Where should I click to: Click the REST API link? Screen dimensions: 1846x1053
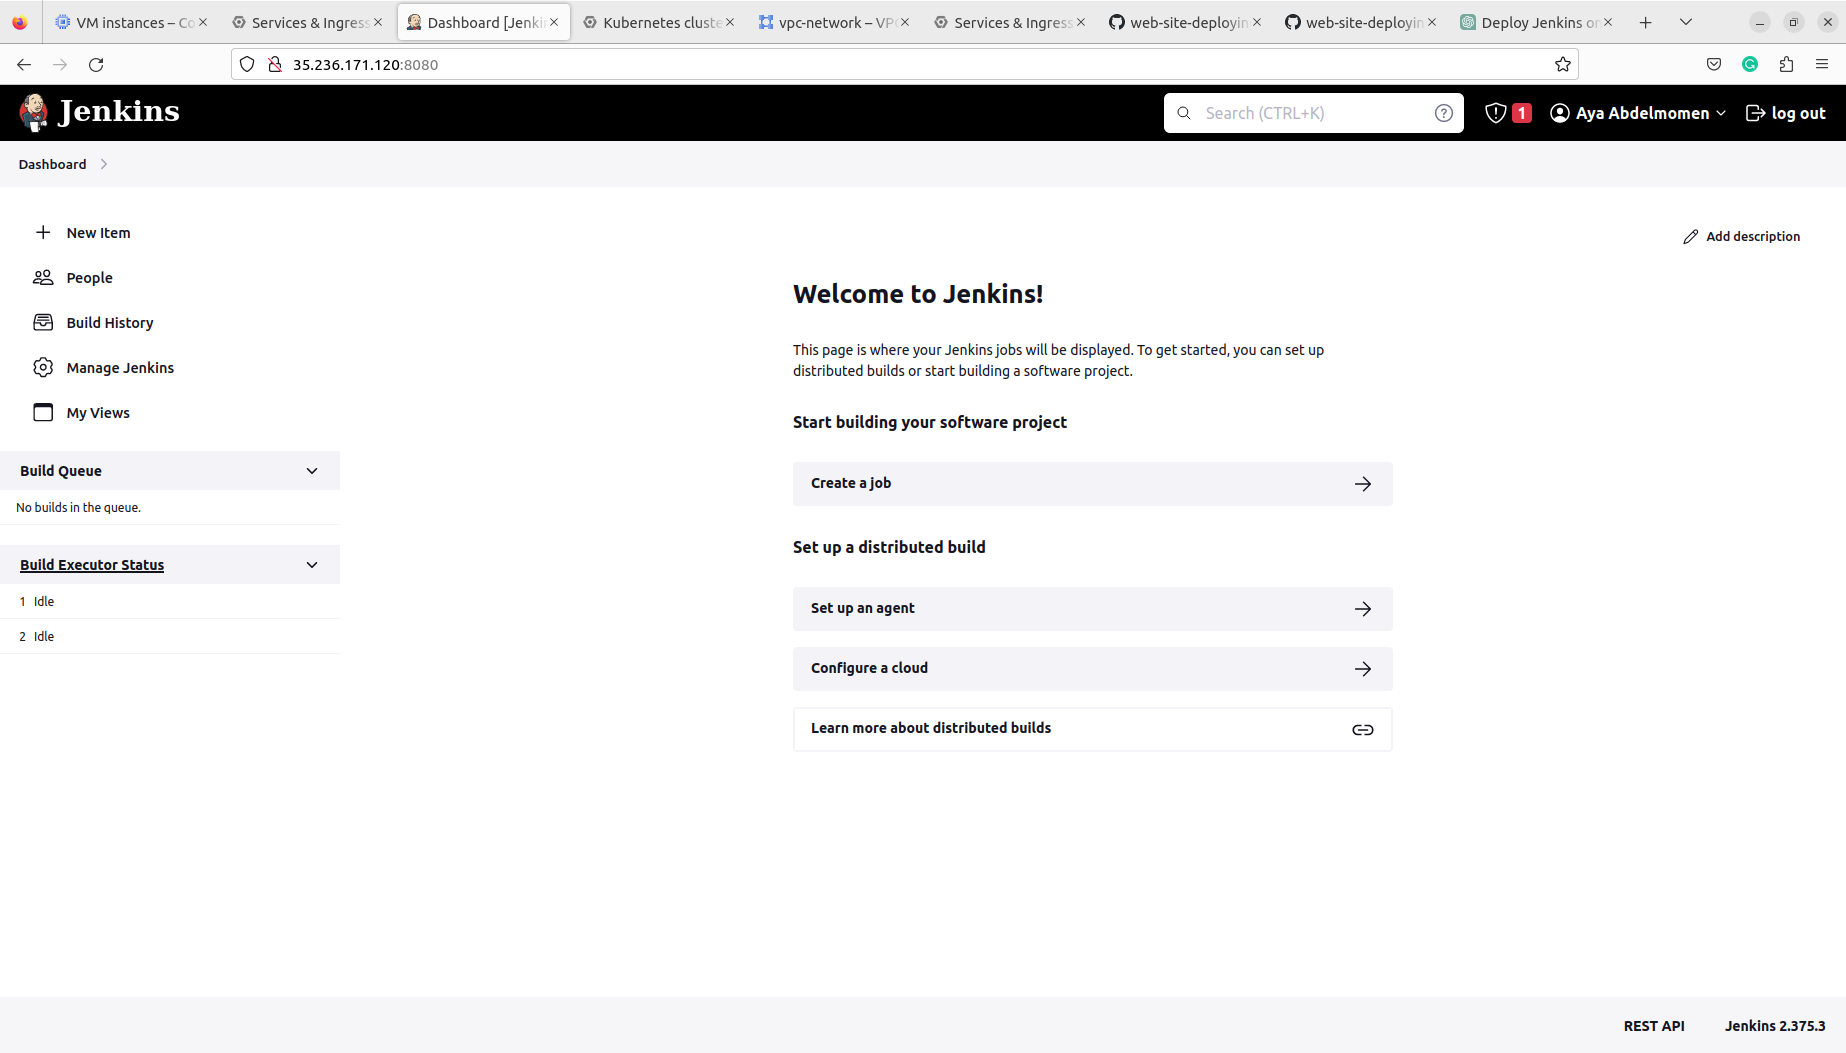(1654, 1025)
